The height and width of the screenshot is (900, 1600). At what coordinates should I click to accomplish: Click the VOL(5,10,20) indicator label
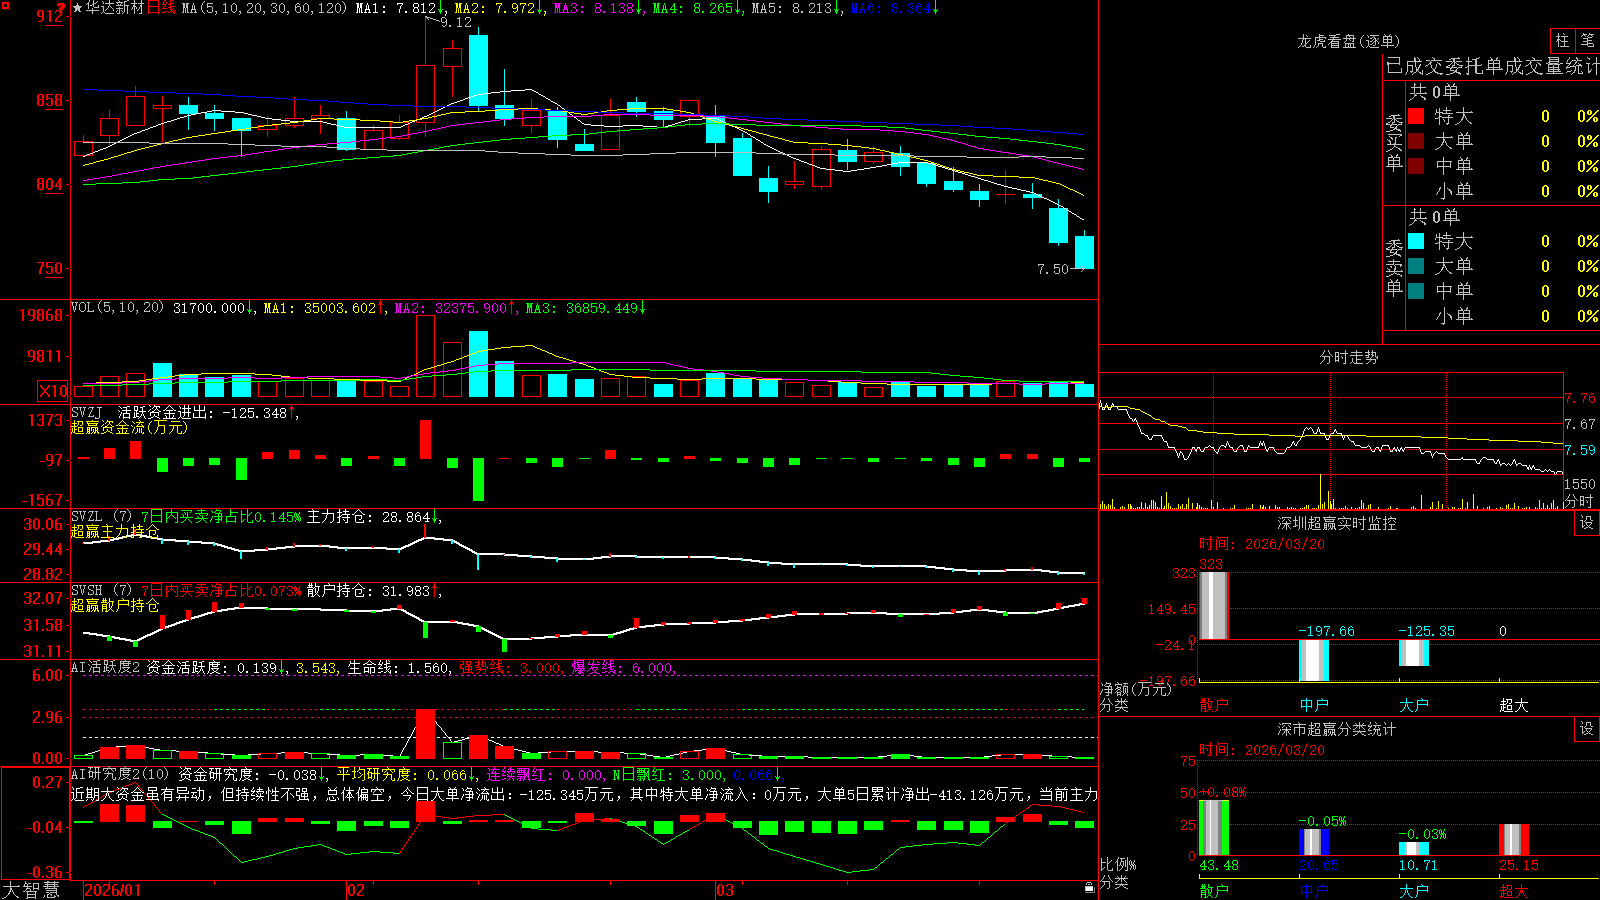coord(117,308)
